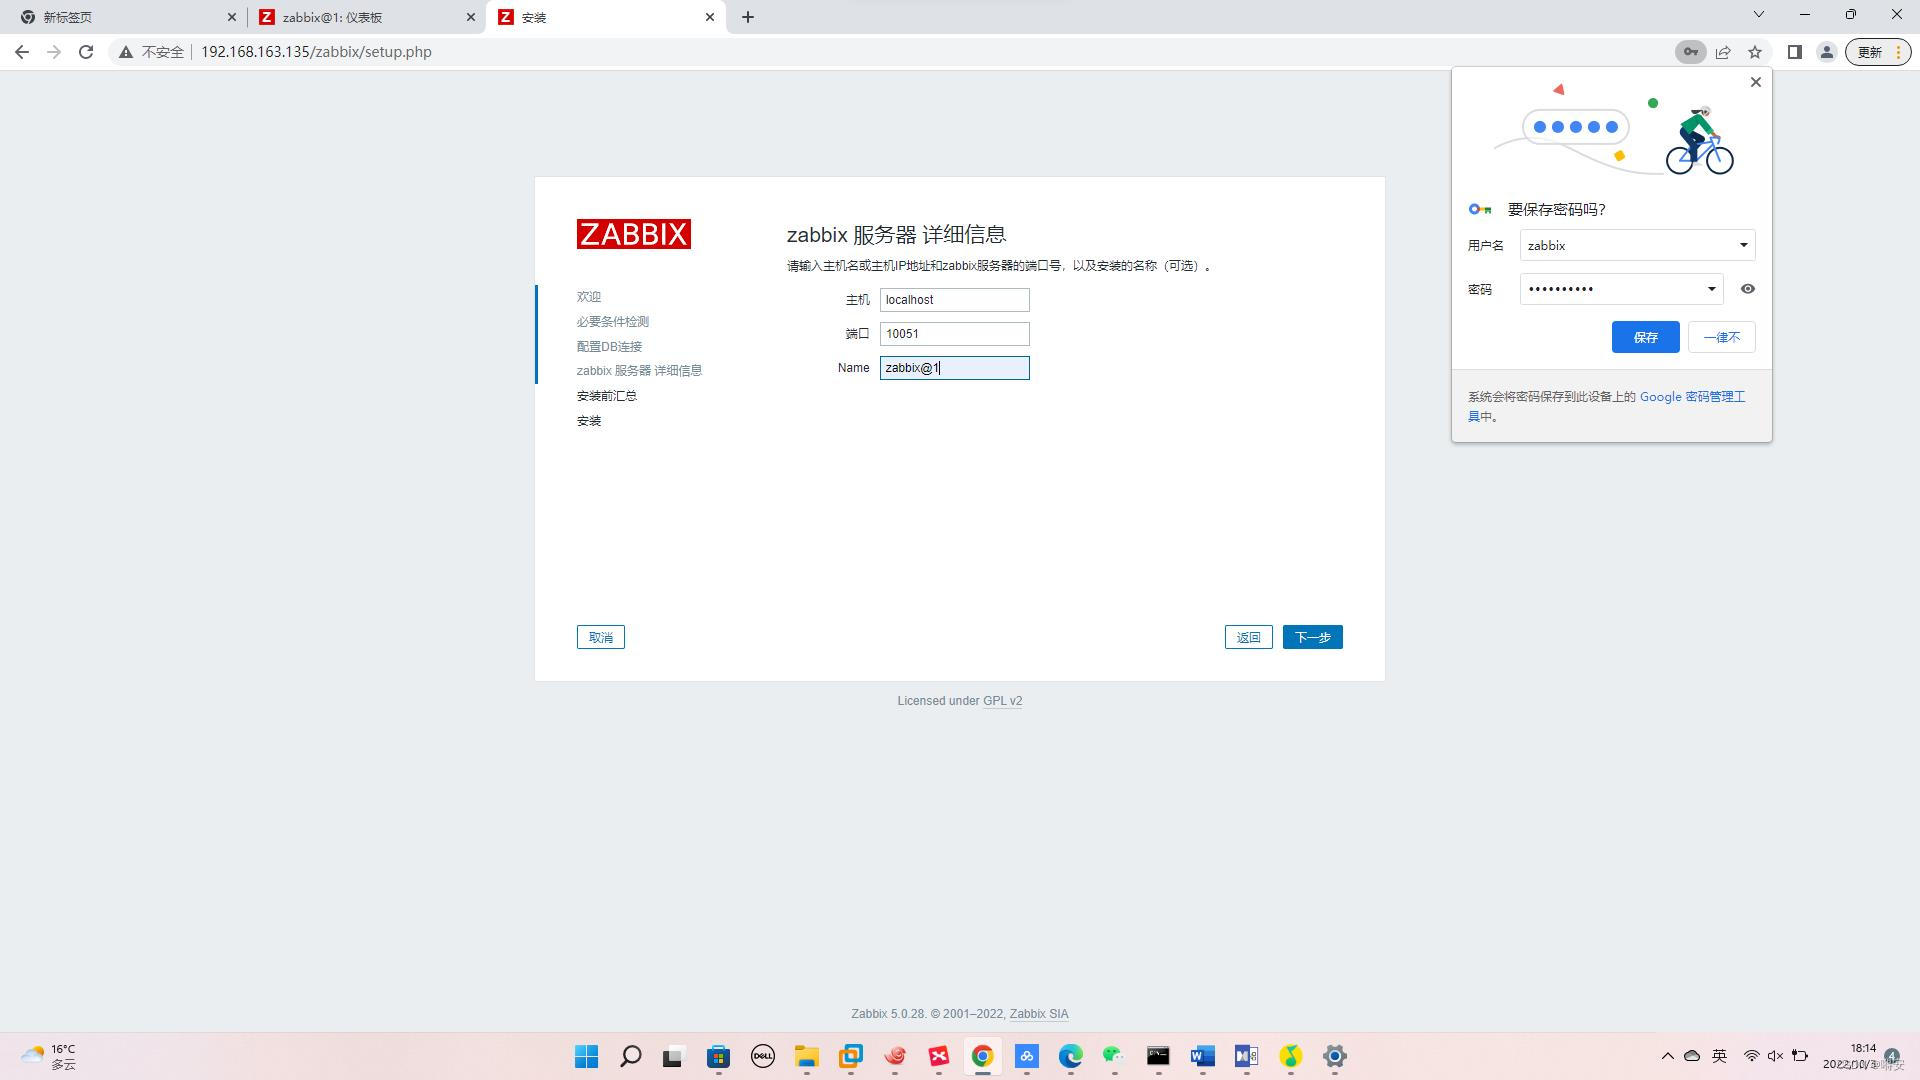Switch to the 新标签页 tab
Viewport: 1920px width, 1080px height.
pyautogui.click(x=123, y=17)
